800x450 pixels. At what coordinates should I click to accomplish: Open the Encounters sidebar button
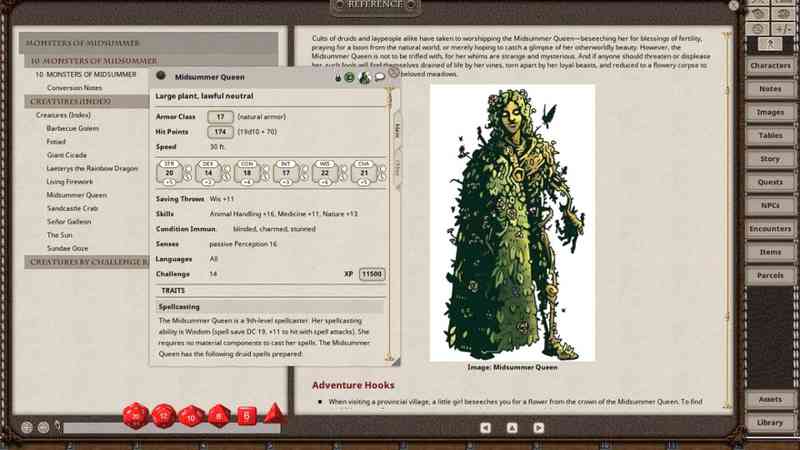point(770,229)
